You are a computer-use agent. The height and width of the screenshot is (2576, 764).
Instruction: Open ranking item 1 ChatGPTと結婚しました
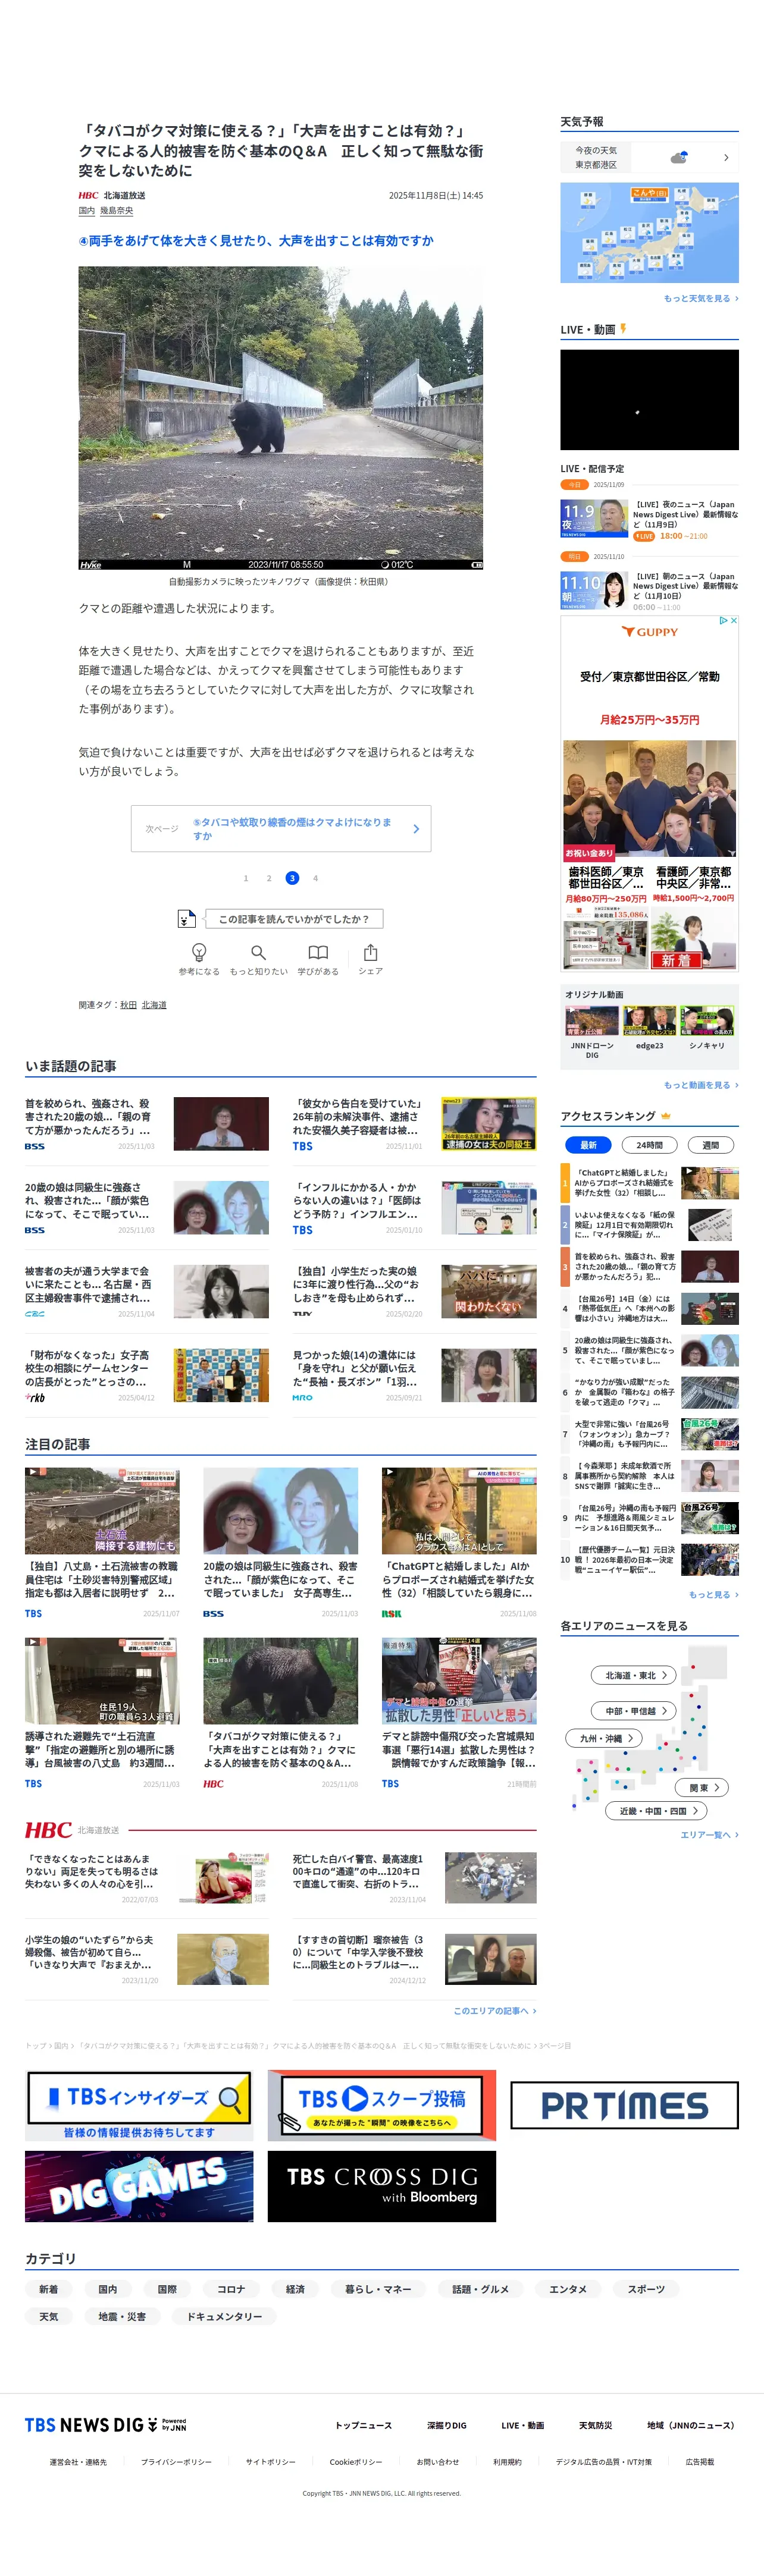click(x=651, y=1183)
